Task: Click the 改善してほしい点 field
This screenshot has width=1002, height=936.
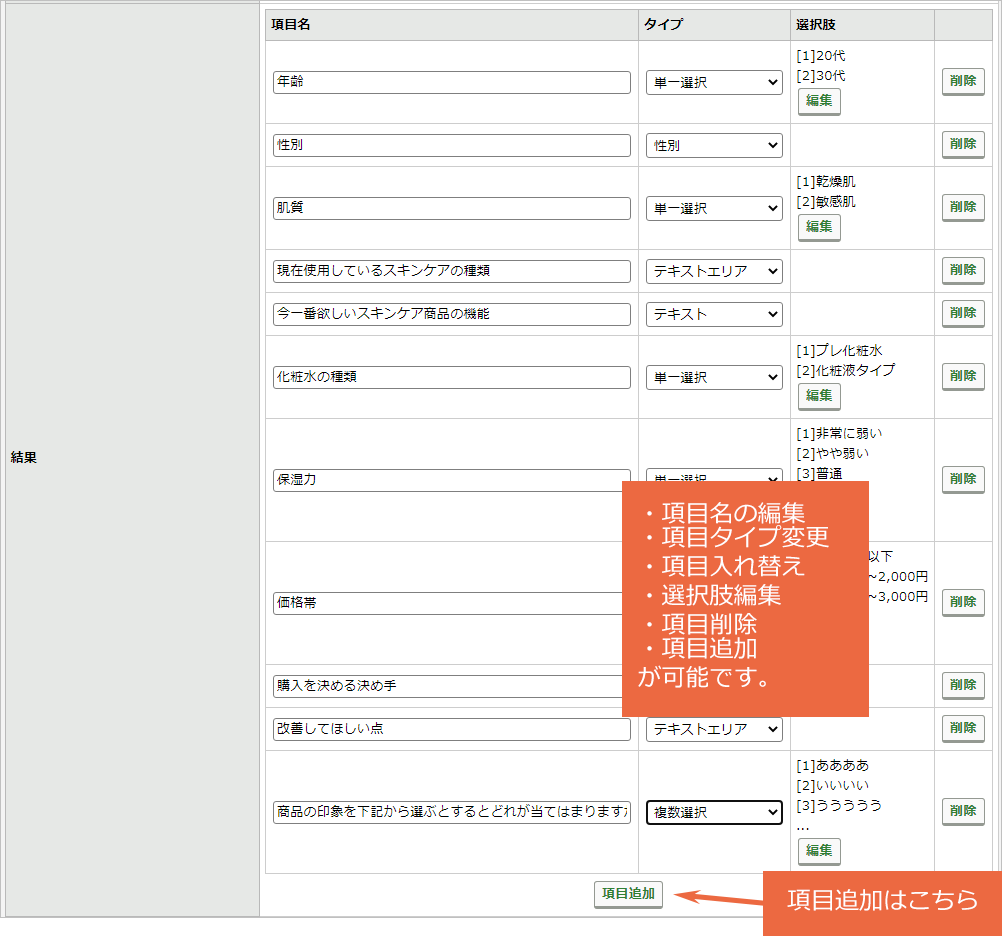Action: [x=452, y=729]
